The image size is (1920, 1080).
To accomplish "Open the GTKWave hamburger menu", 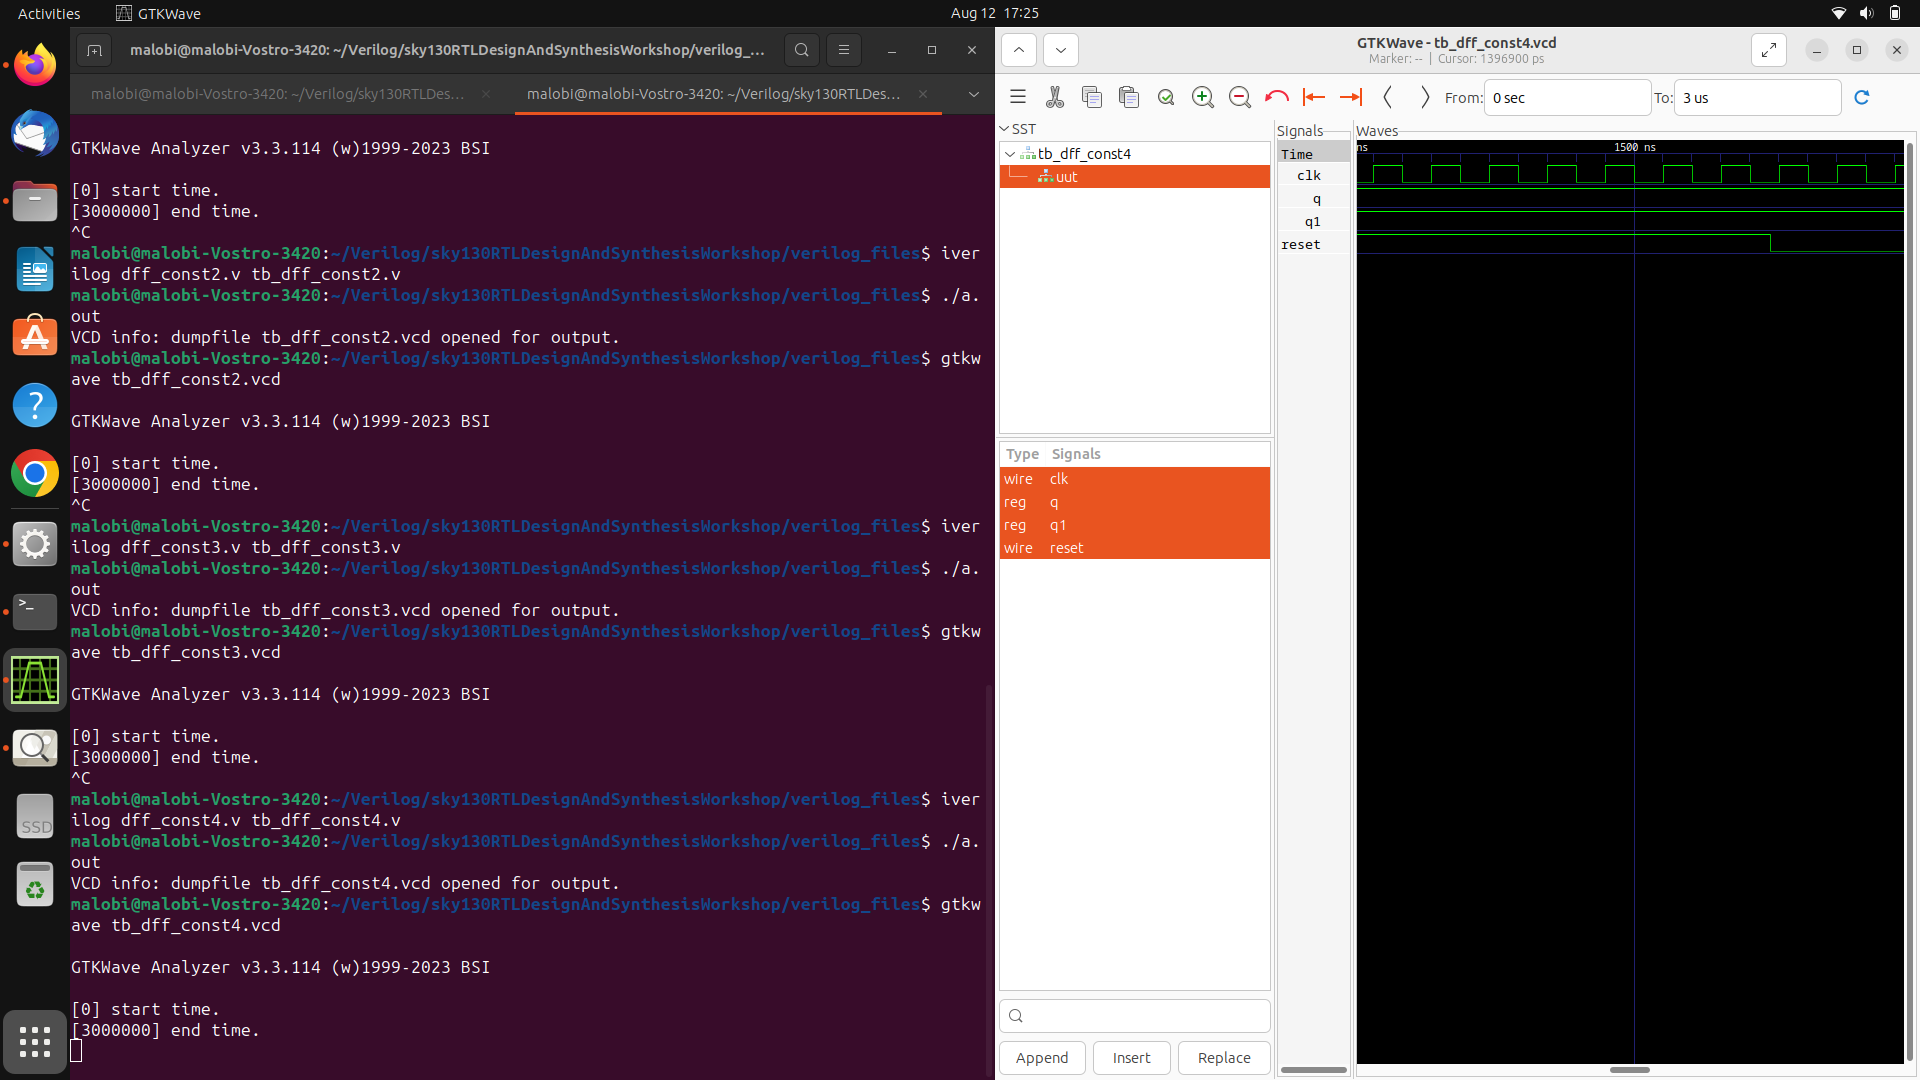I will 1017,97.
